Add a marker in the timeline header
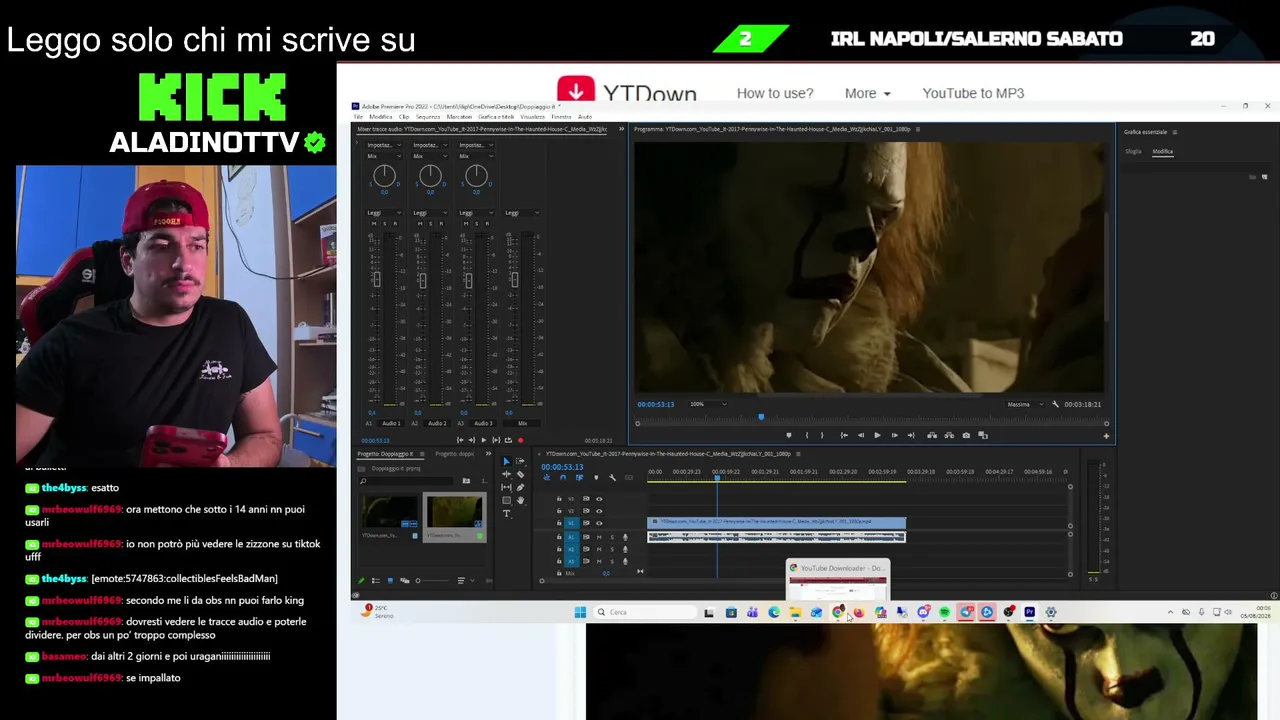The height and width of the screenshot is (720, 1280). 596,477
